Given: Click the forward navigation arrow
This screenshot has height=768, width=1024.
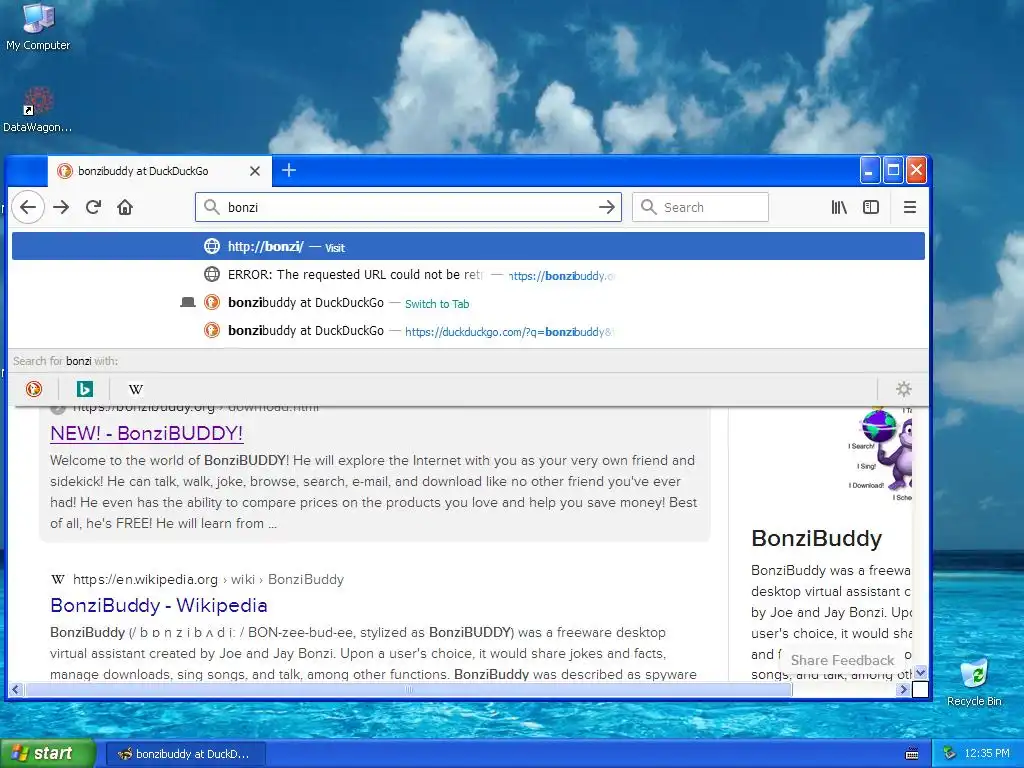Looking at the screenshot, I should pyautogui.click(x=61, y=208).
